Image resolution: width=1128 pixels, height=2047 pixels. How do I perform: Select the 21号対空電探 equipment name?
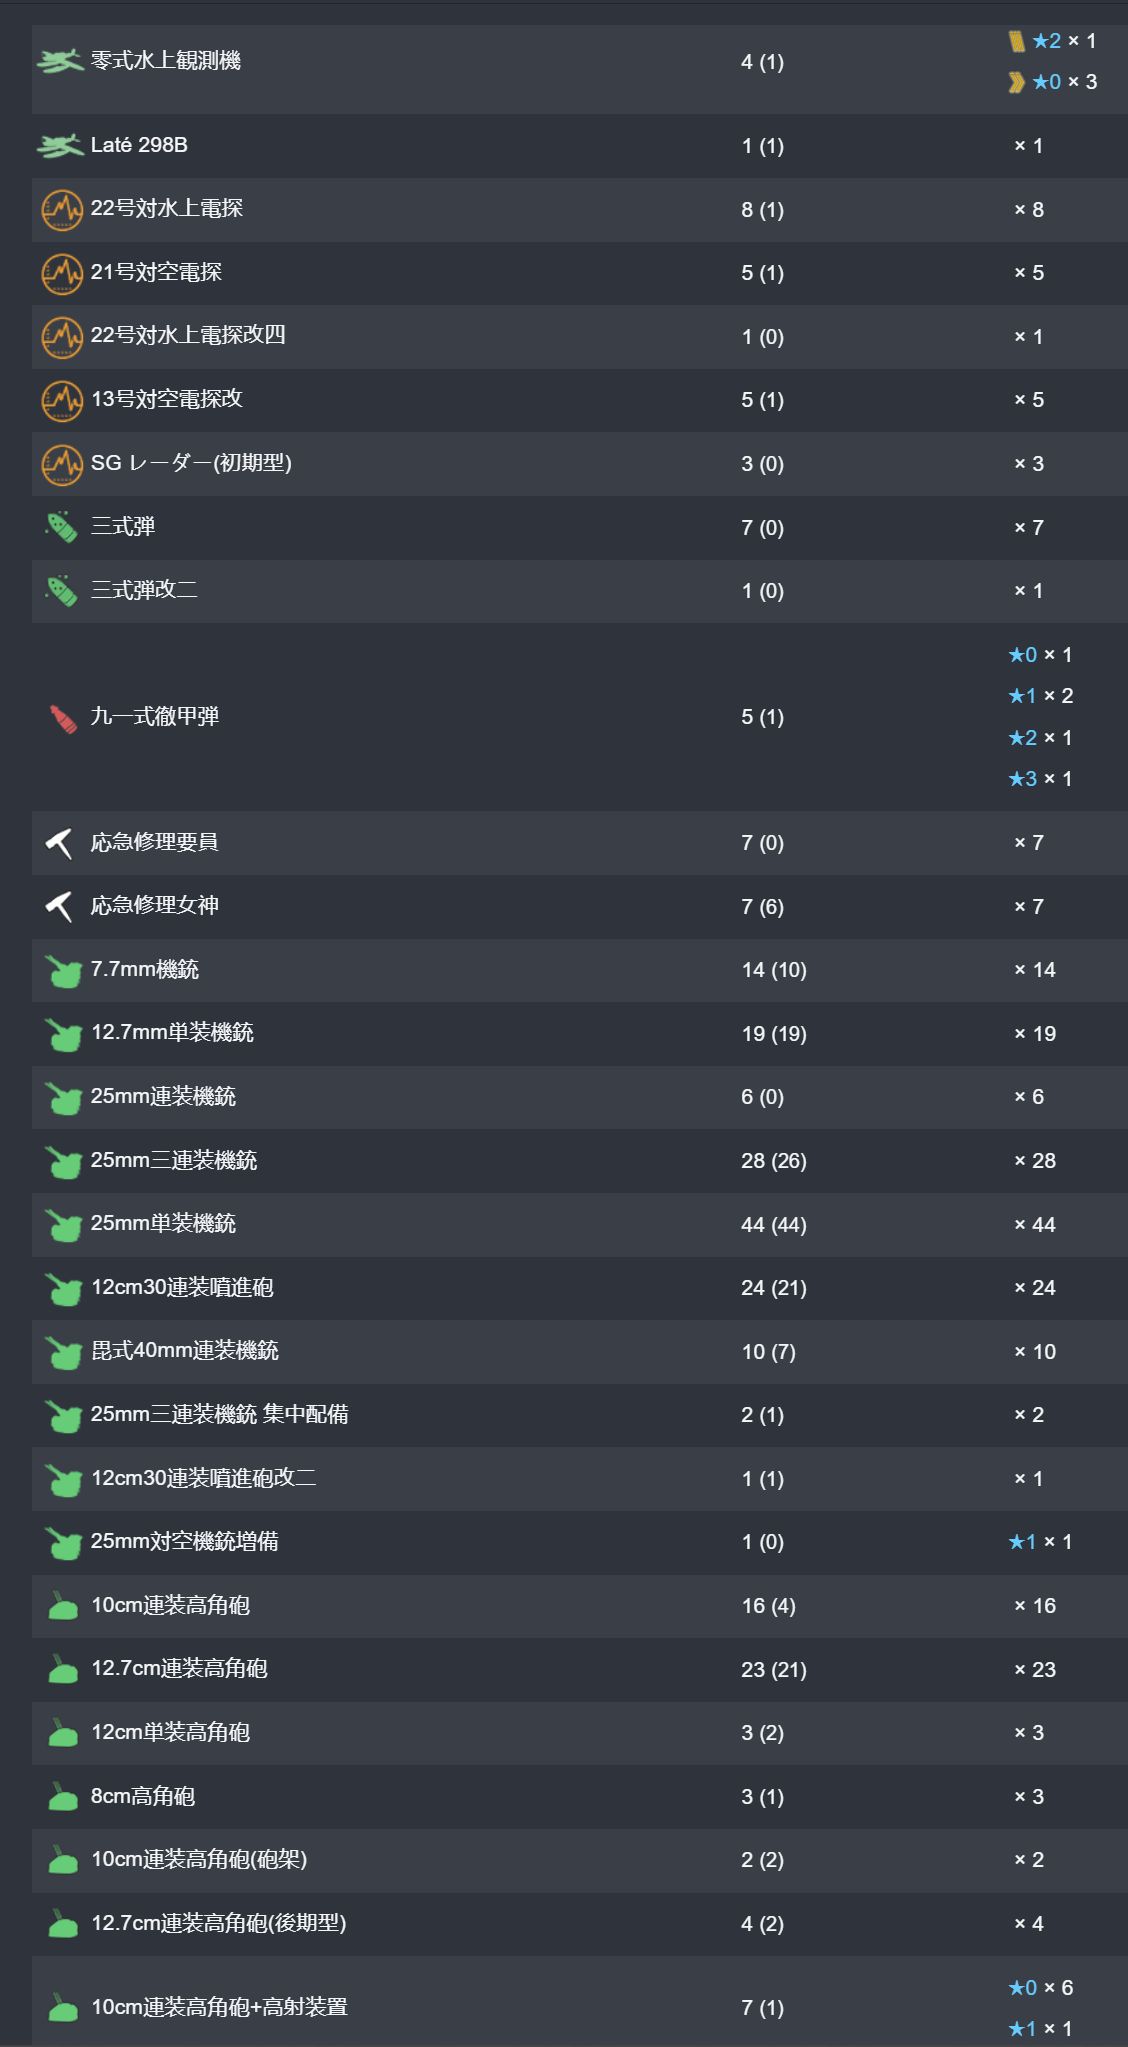click(x=156, y=272)
